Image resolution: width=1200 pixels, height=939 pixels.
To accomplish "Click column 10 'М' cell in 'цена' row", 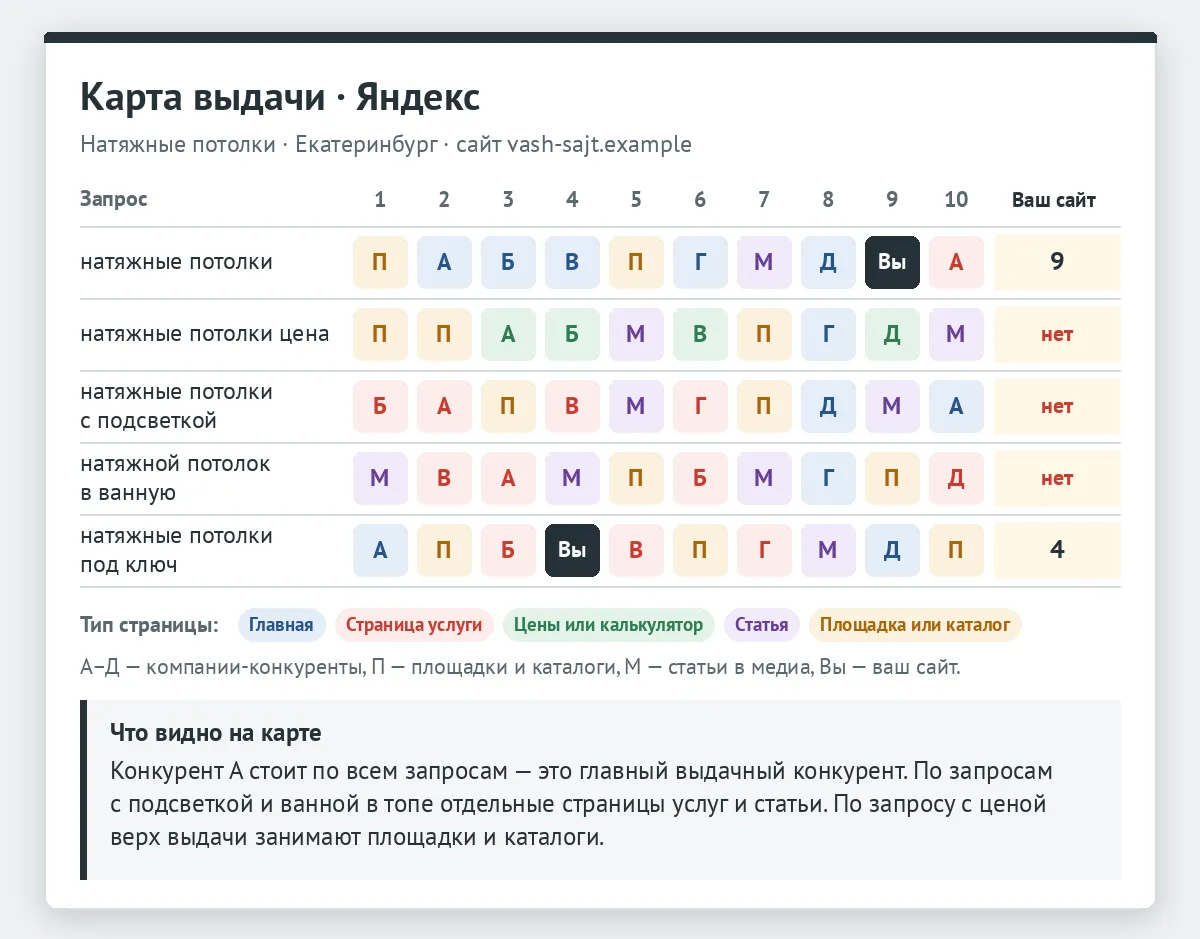I will pyautogui.click(x=956, y=335).
